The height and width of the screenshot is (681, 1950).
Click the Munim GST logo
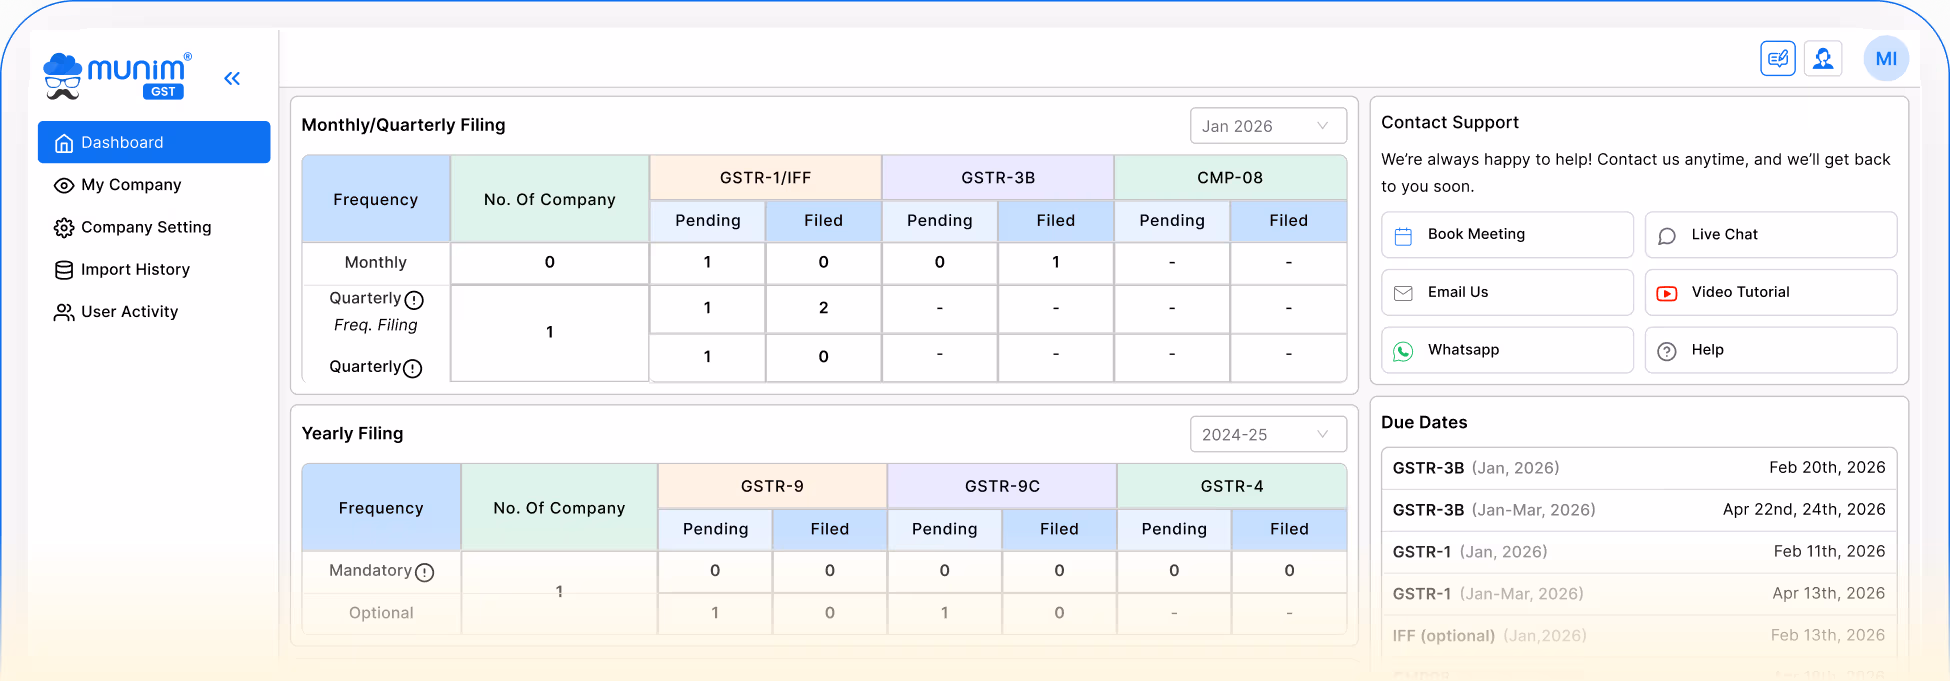[x=117, y=76]
